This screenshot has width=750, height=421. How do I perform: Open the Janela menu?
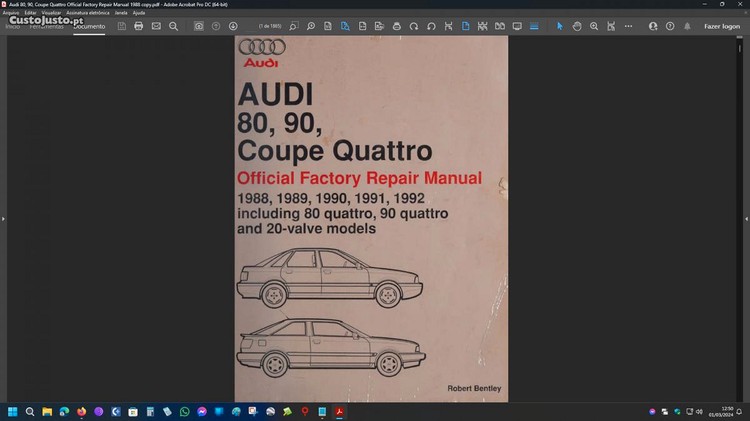pos(121,12)
